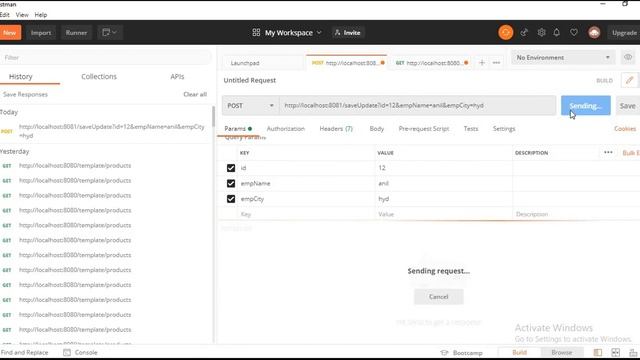Uncheck the empCity parameter checkbox
The image size is (640, 360).
pyautogui.click(x=231, y=199)
